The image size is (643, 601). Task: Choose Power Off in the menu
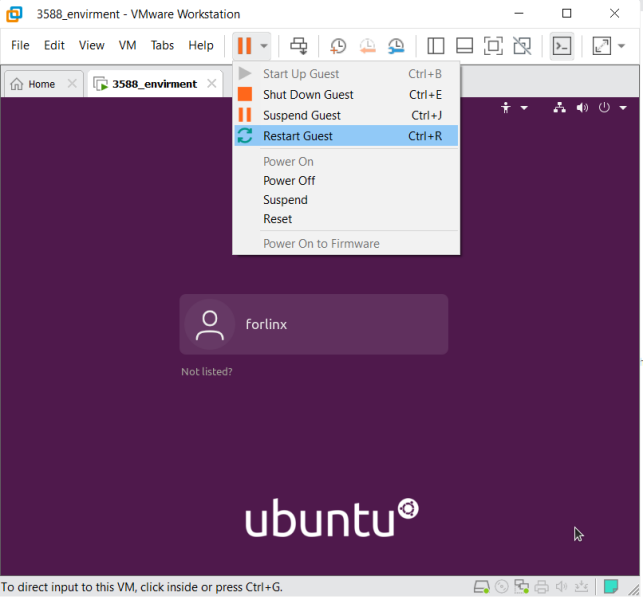pos(346,181)
